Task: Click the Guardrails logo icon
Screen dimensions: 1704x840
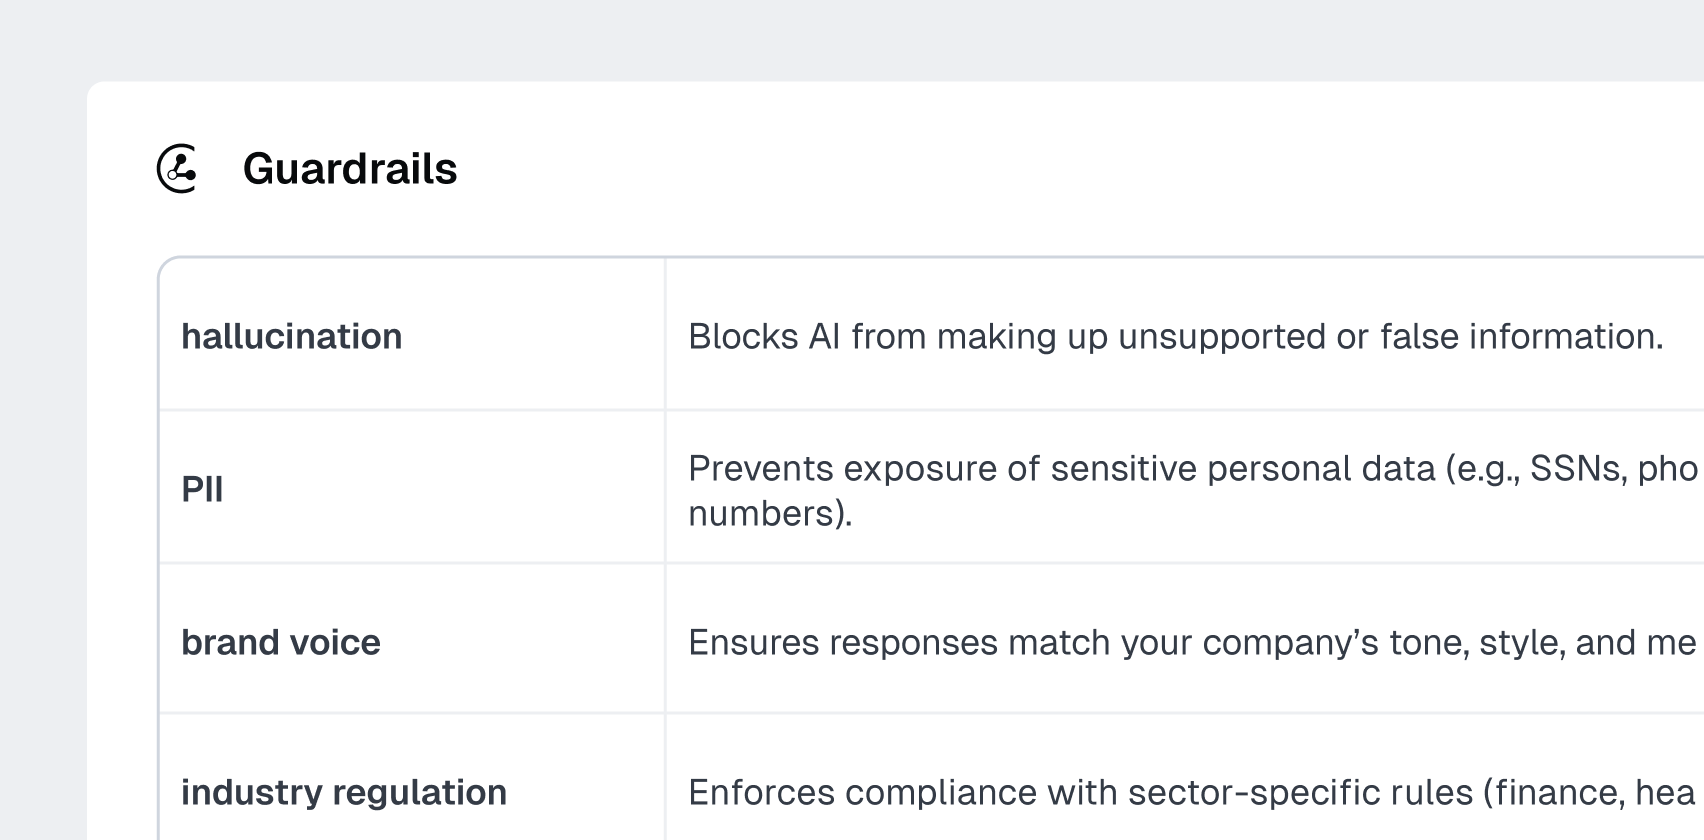Action: [178, 168]
